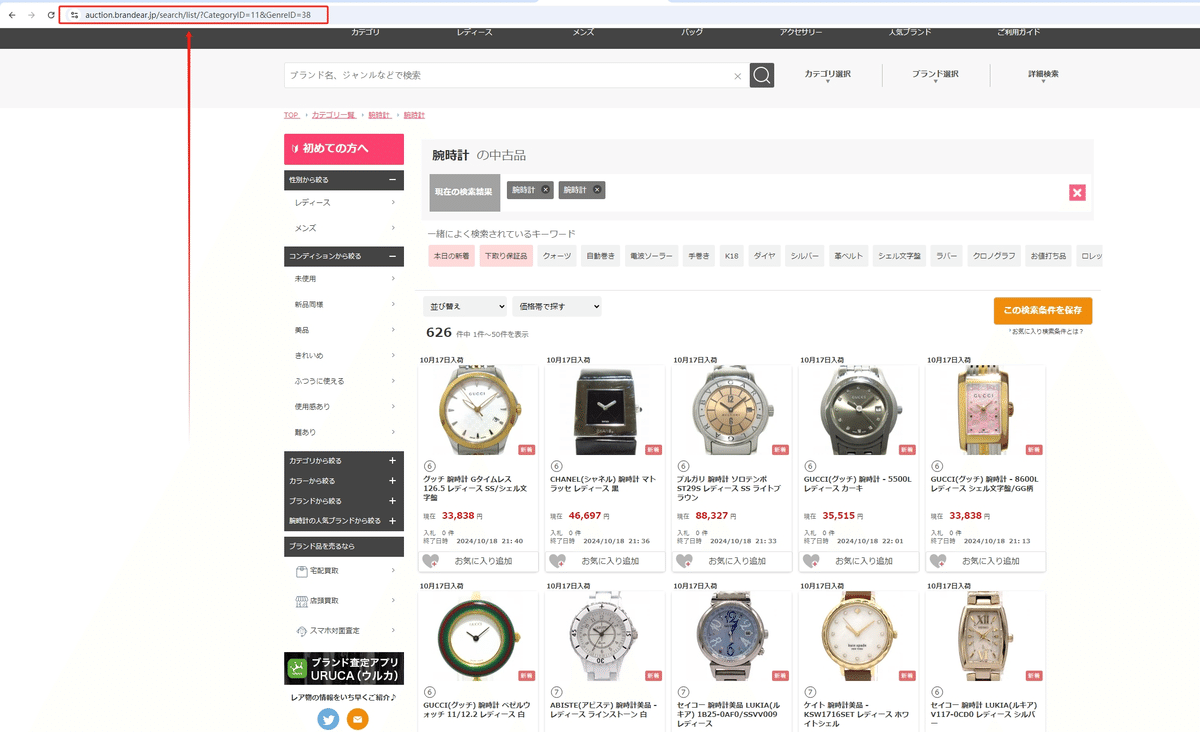This screenshot has width=1200, height=732.
Task: Click the カテゴリ一覧 breadcrumb link
Action: 333,116
